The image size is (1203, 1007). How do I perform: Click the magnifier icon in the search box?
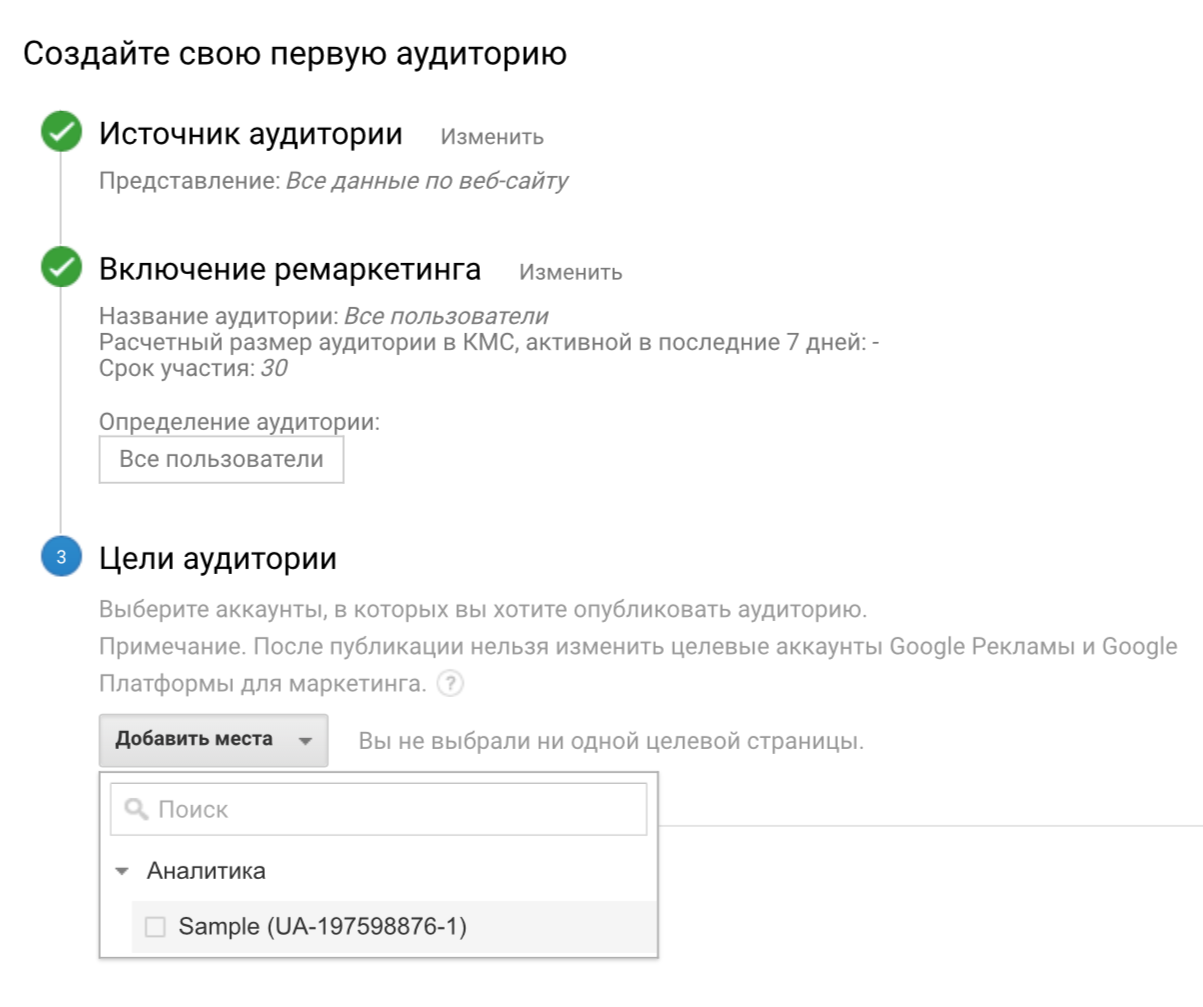pos(137,809)
